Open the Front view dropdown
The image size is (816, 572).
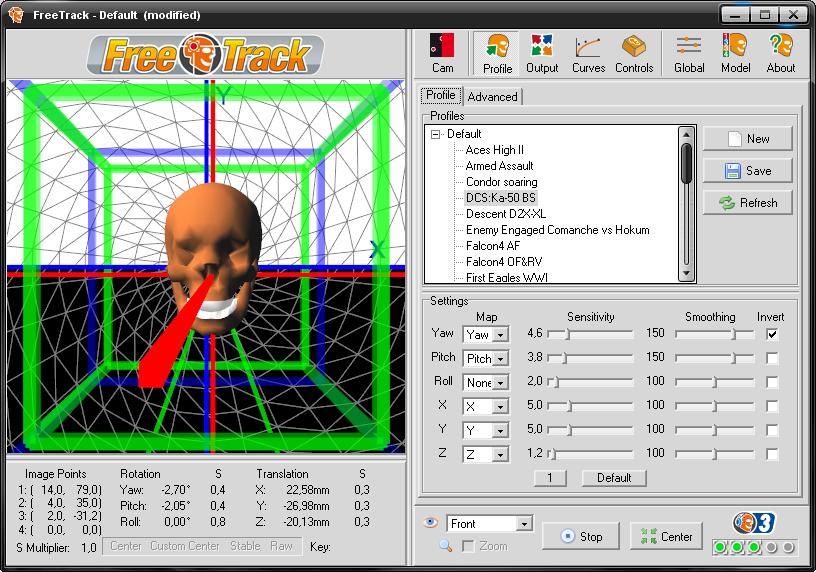(524, 524)
